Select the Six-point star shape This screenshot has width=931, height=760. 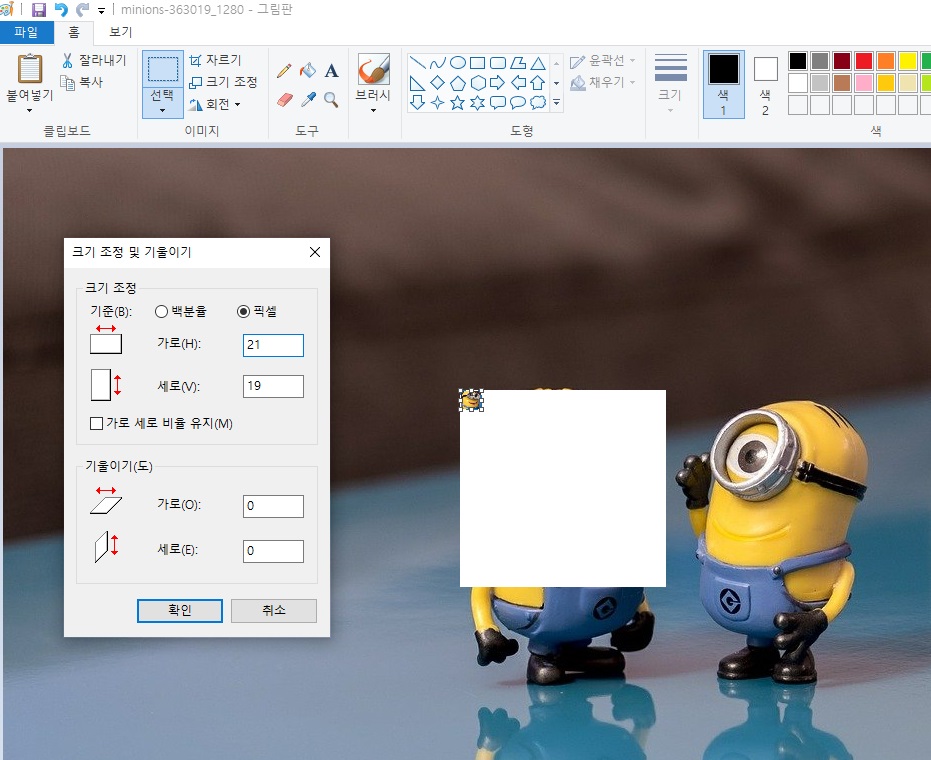click(477, 103)
